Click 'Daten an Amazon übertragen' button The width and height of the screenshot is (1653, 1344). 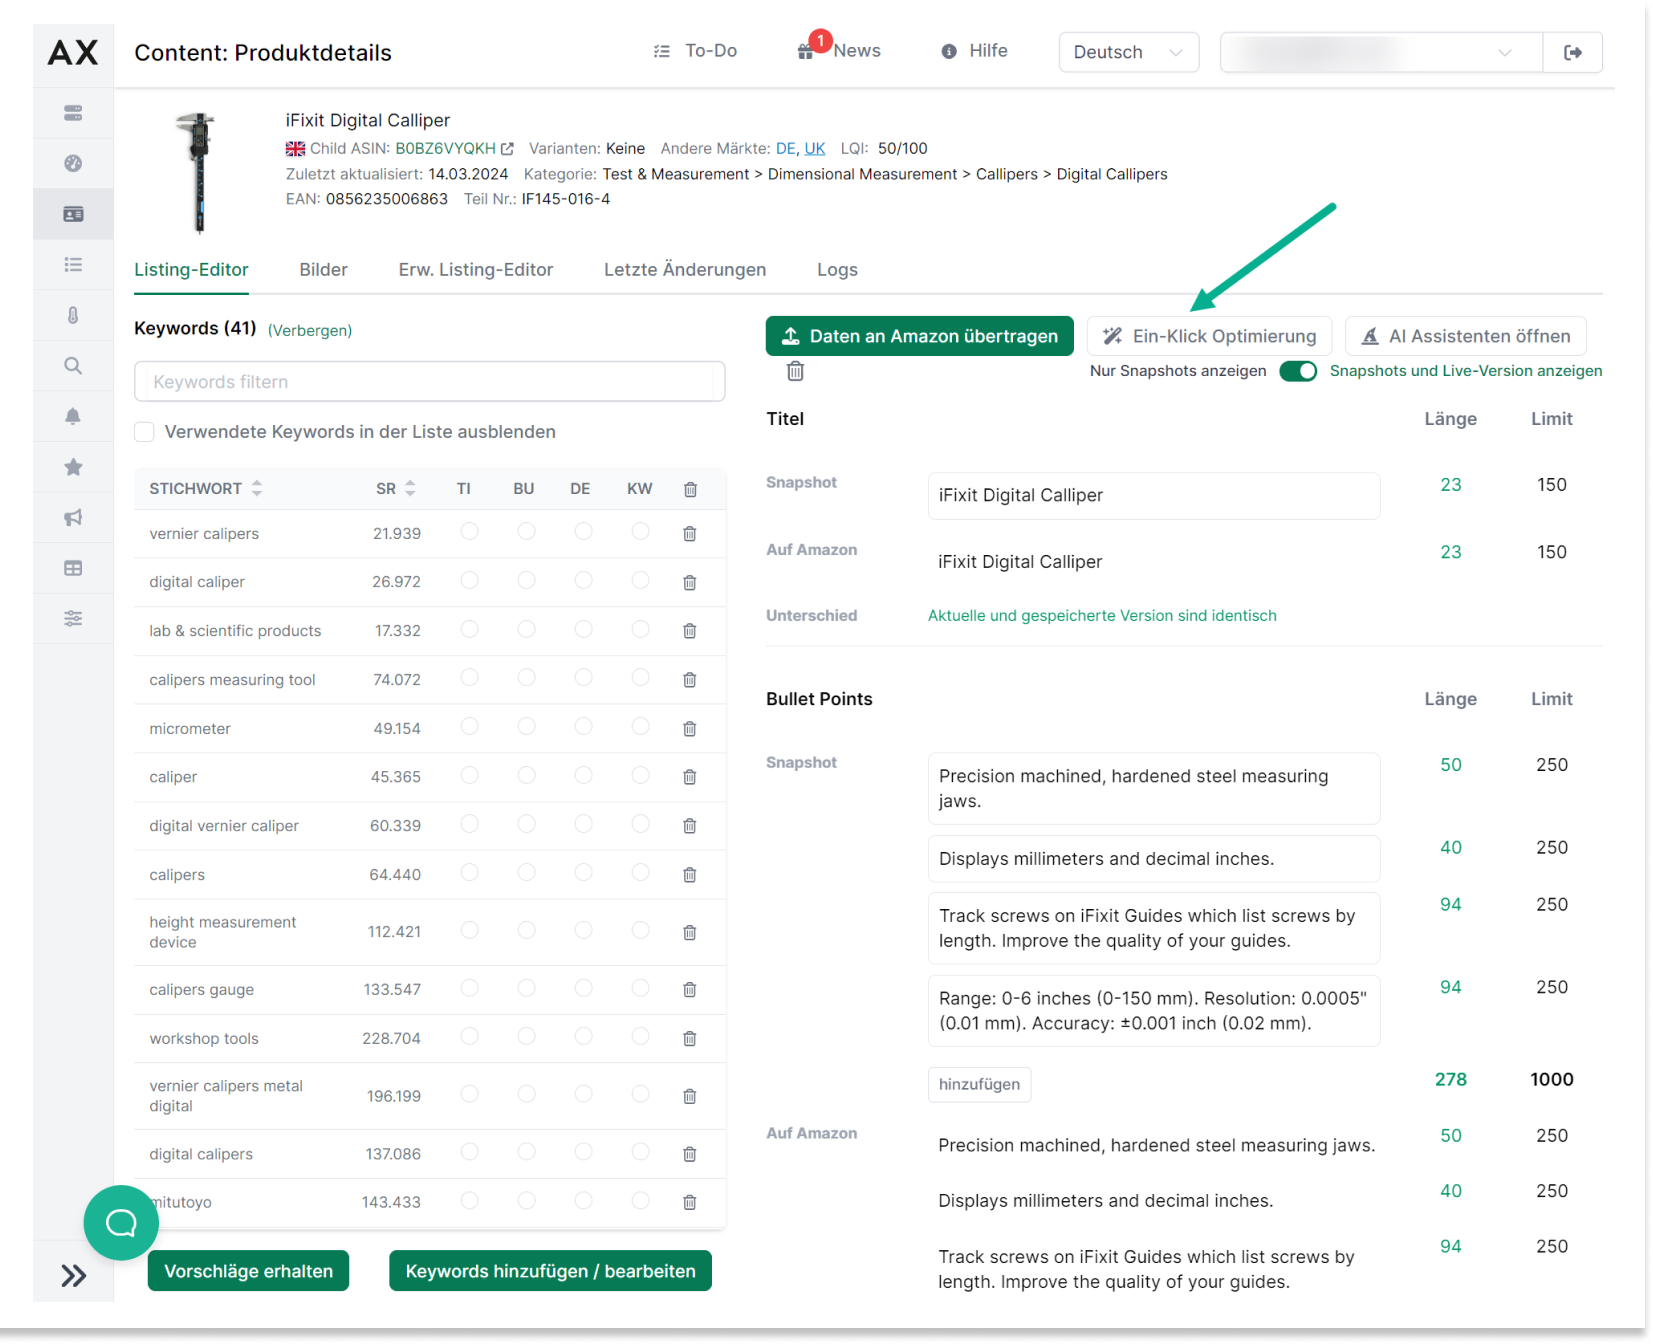919,336
